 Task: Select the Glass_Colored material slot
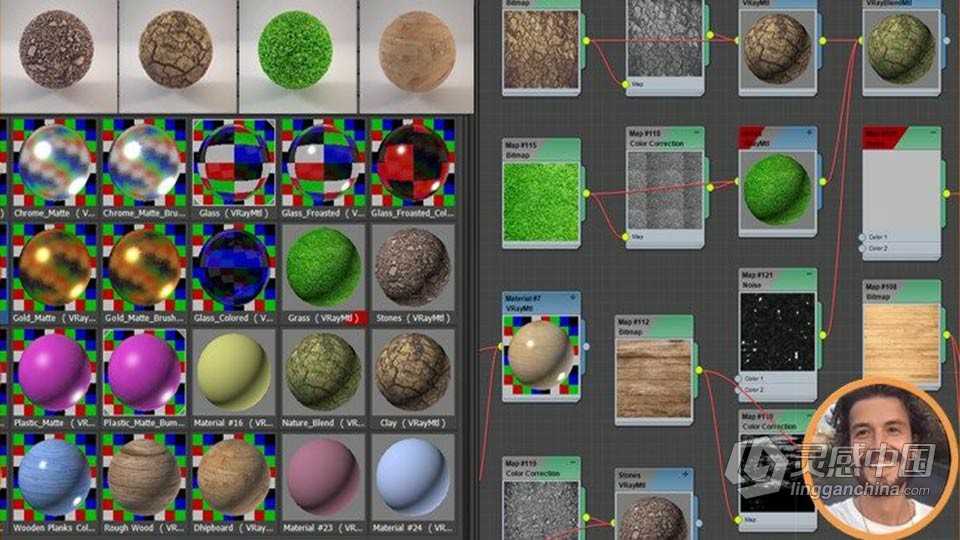tap(233, 274)
